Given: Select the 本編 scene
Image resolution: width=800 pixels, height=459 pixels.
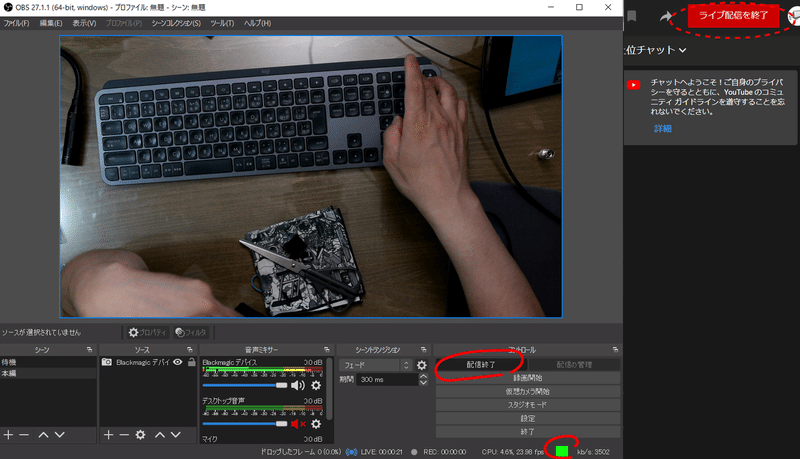Looking at the screenshot, I should [x=48, y=373].
